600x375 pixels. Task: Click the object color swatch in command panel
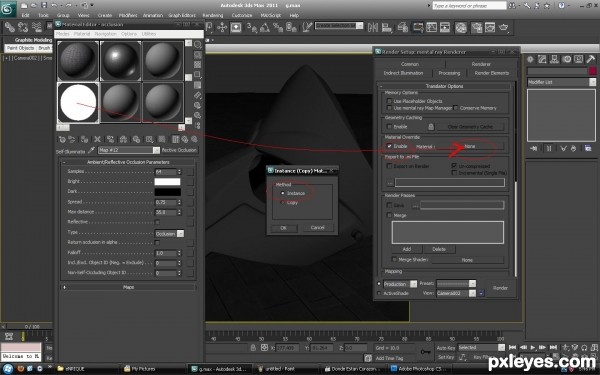[592, 71]
